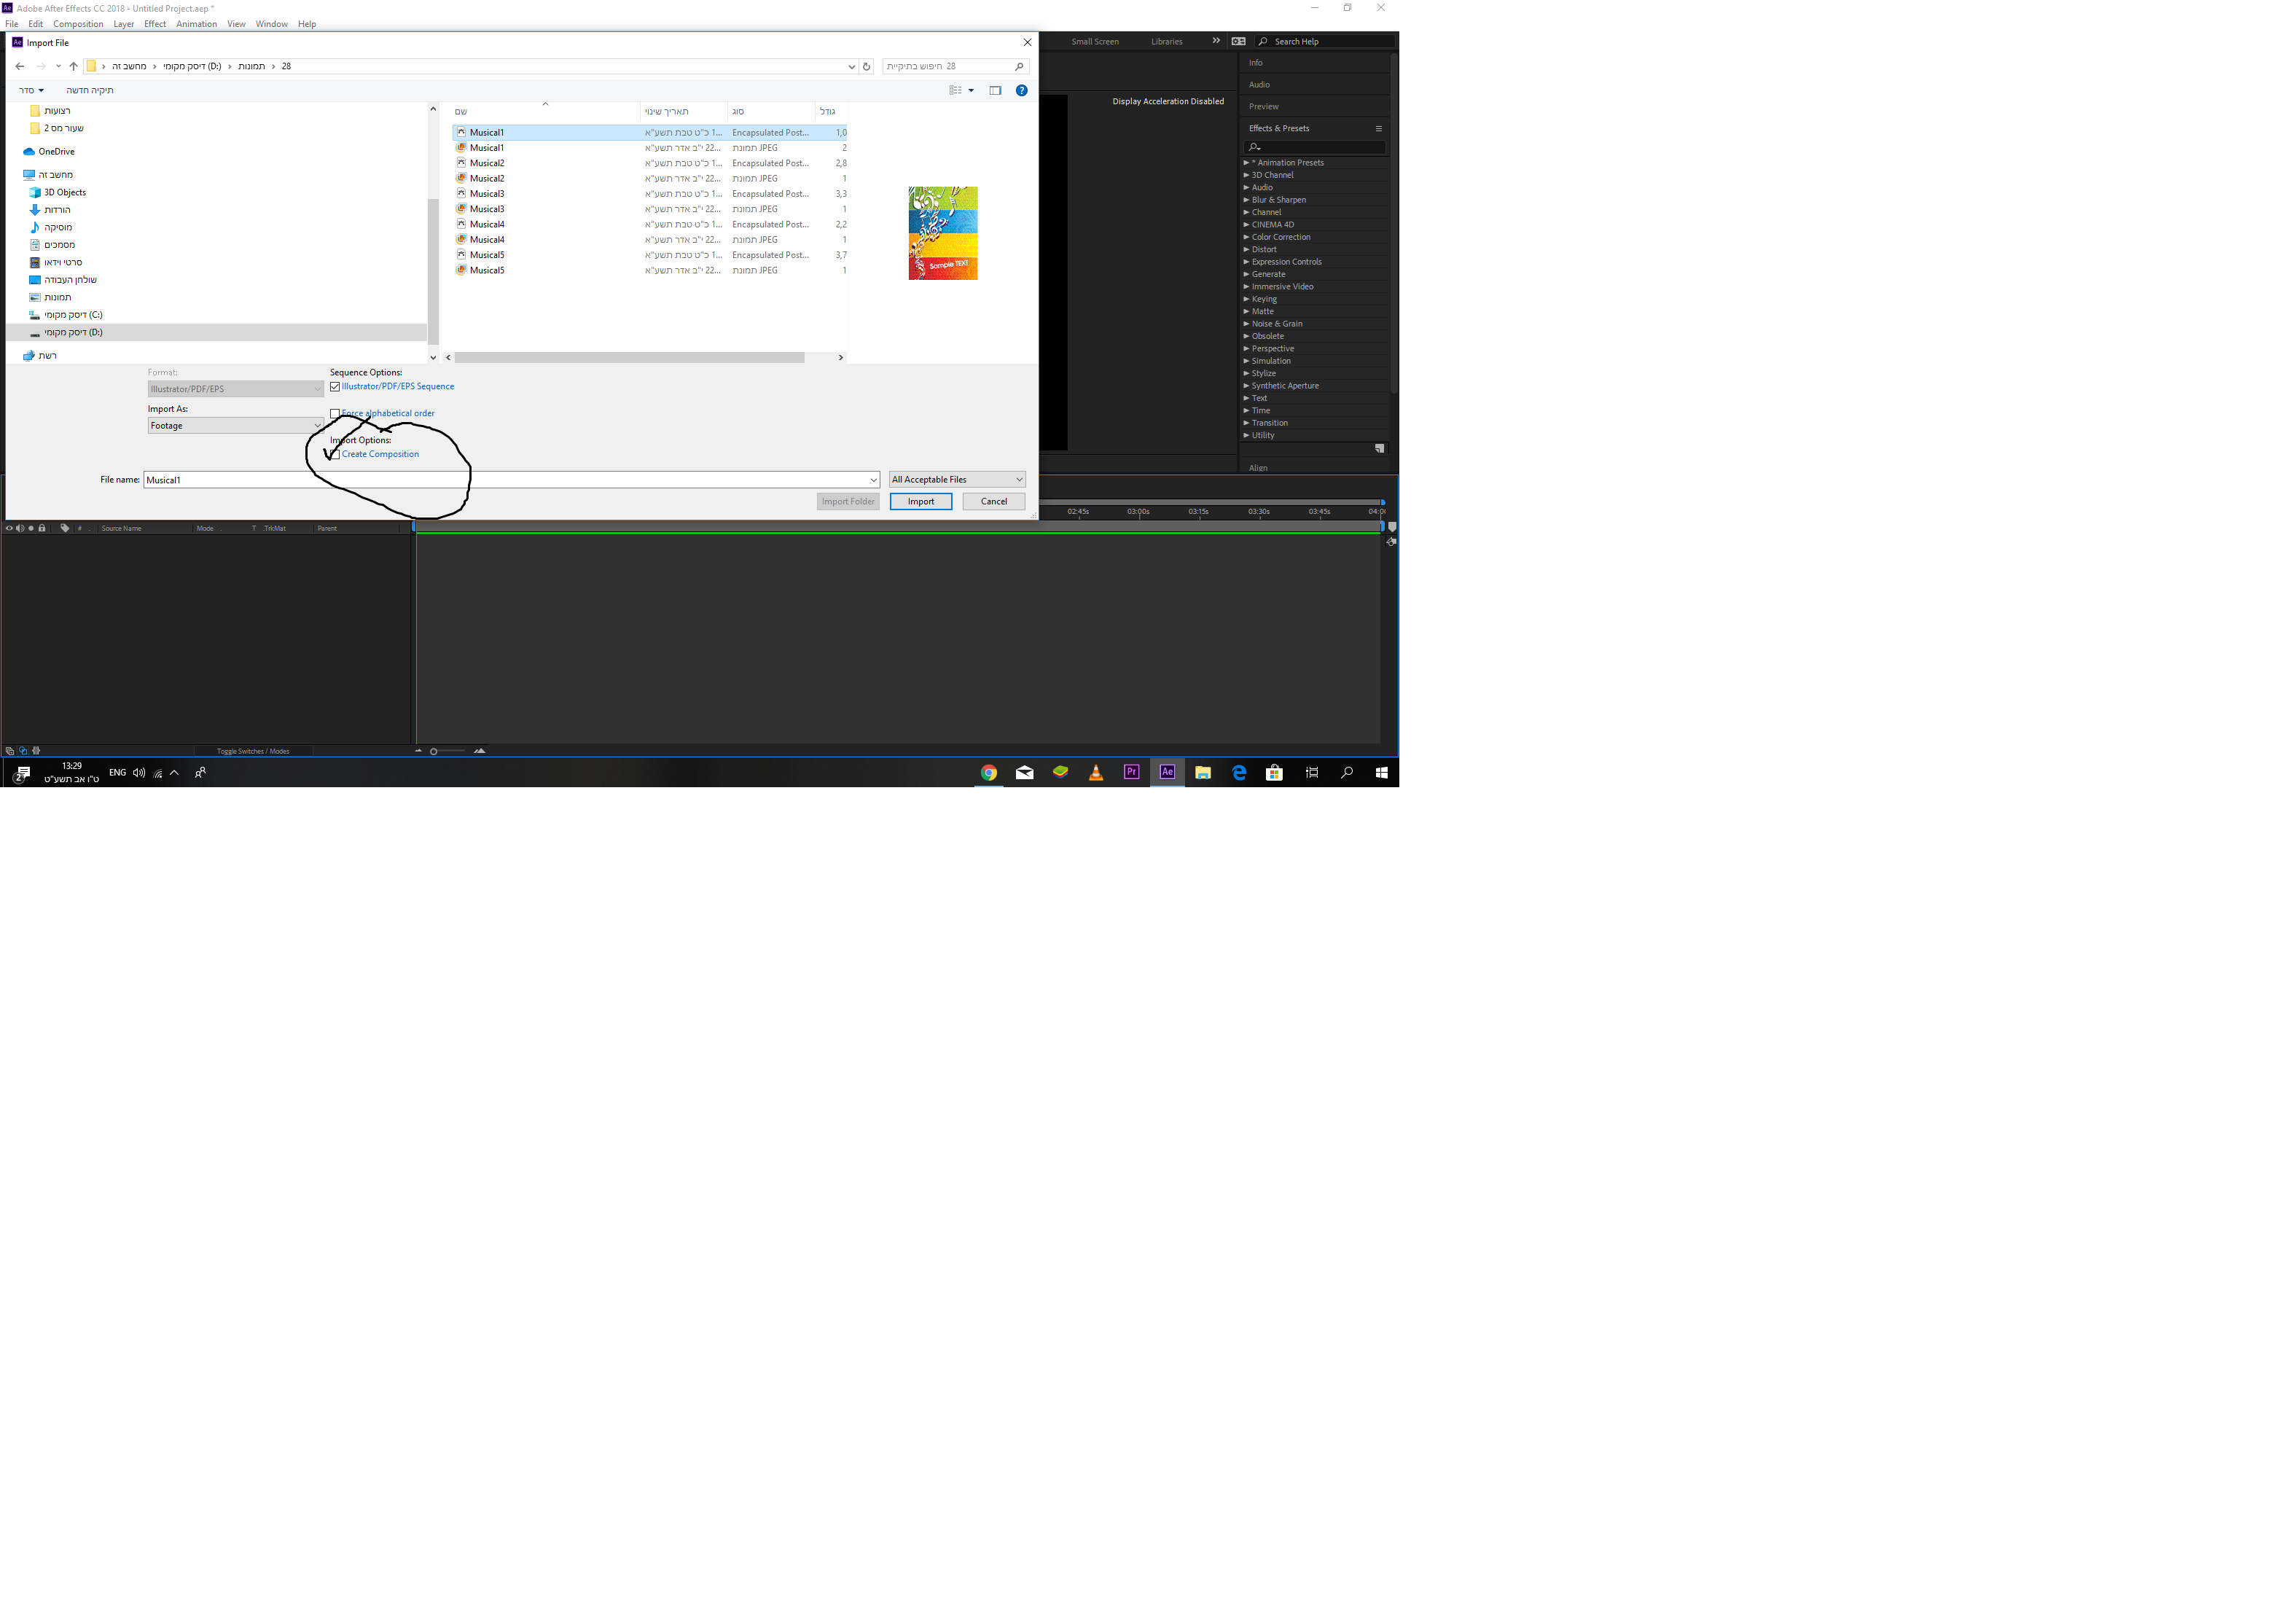Open the All Acceptable Files filter dropdown
Screen dimensions: 2271x1624
pos(957,480)
